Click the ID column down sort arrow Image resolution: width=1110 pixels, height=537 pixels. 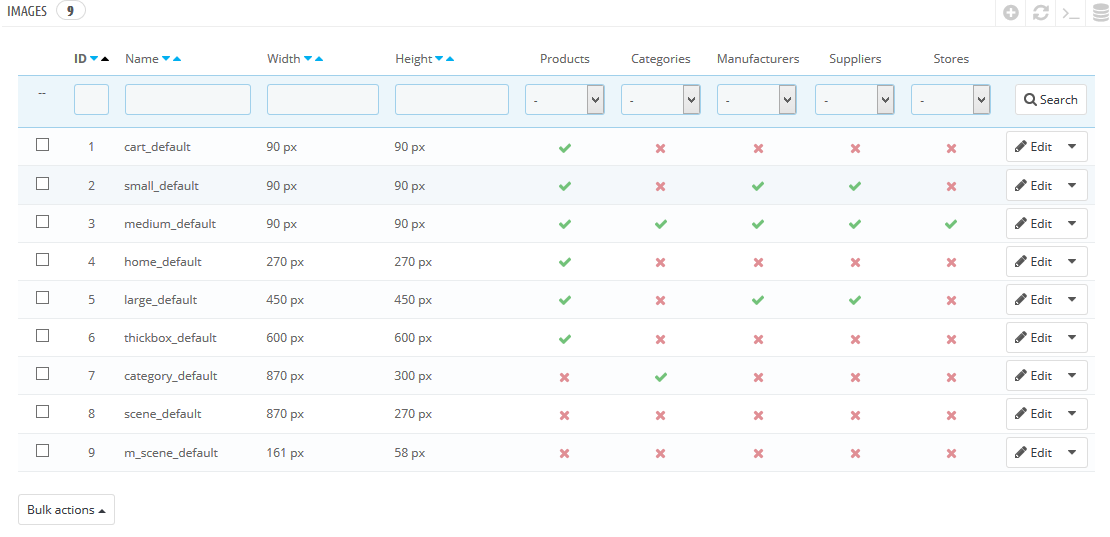pyautogui.click(x=94, y=59)
